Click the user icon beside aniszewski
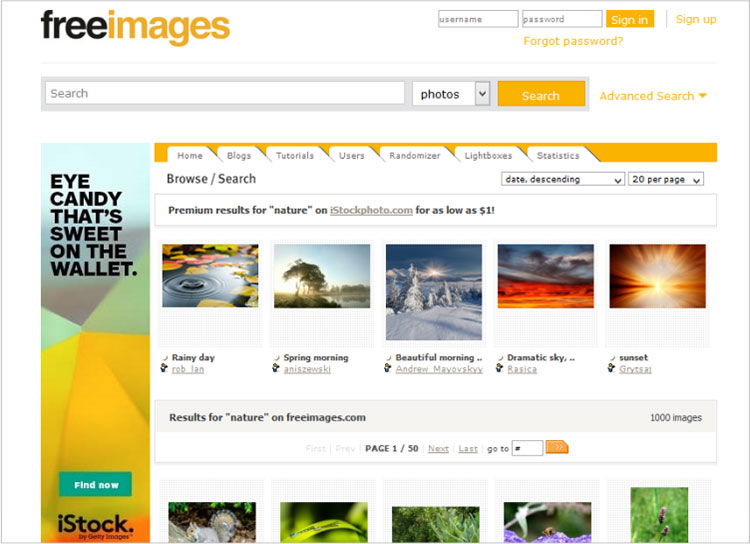Image resolution: width=750 pixels, height=544 pixels. pos(276,369)
